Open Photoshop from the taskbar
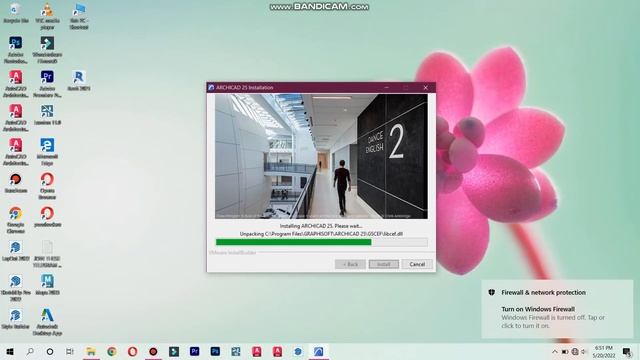This screenshot has width=640, height=360. click(x=215, y=351)
